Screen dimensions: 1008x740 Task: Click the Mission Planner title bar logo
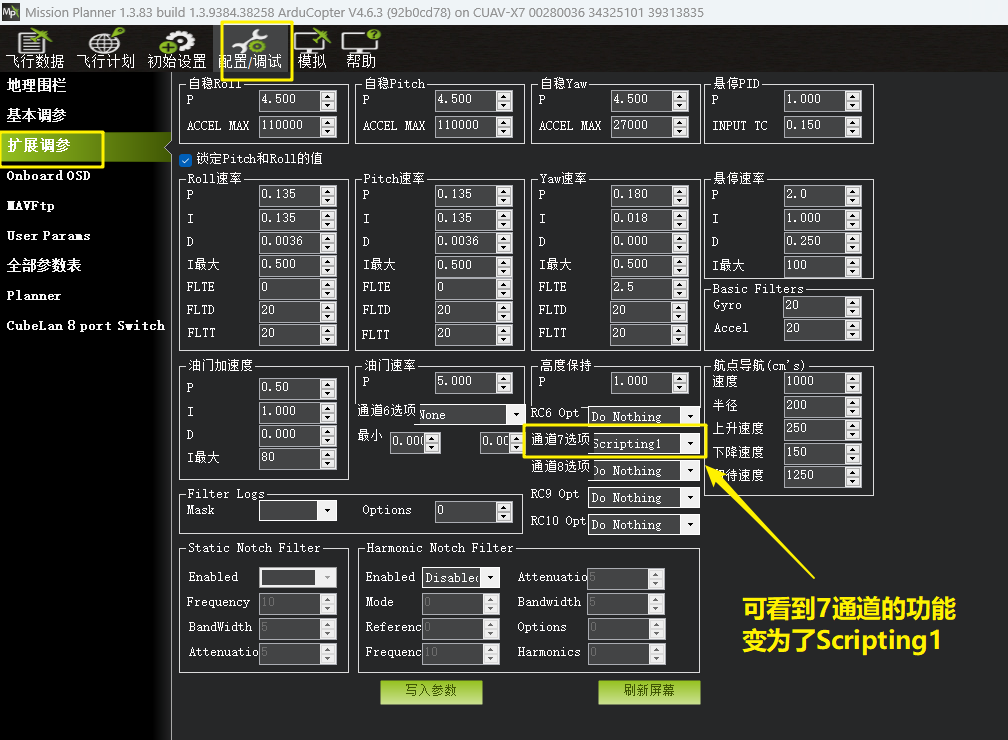[10, 12]
